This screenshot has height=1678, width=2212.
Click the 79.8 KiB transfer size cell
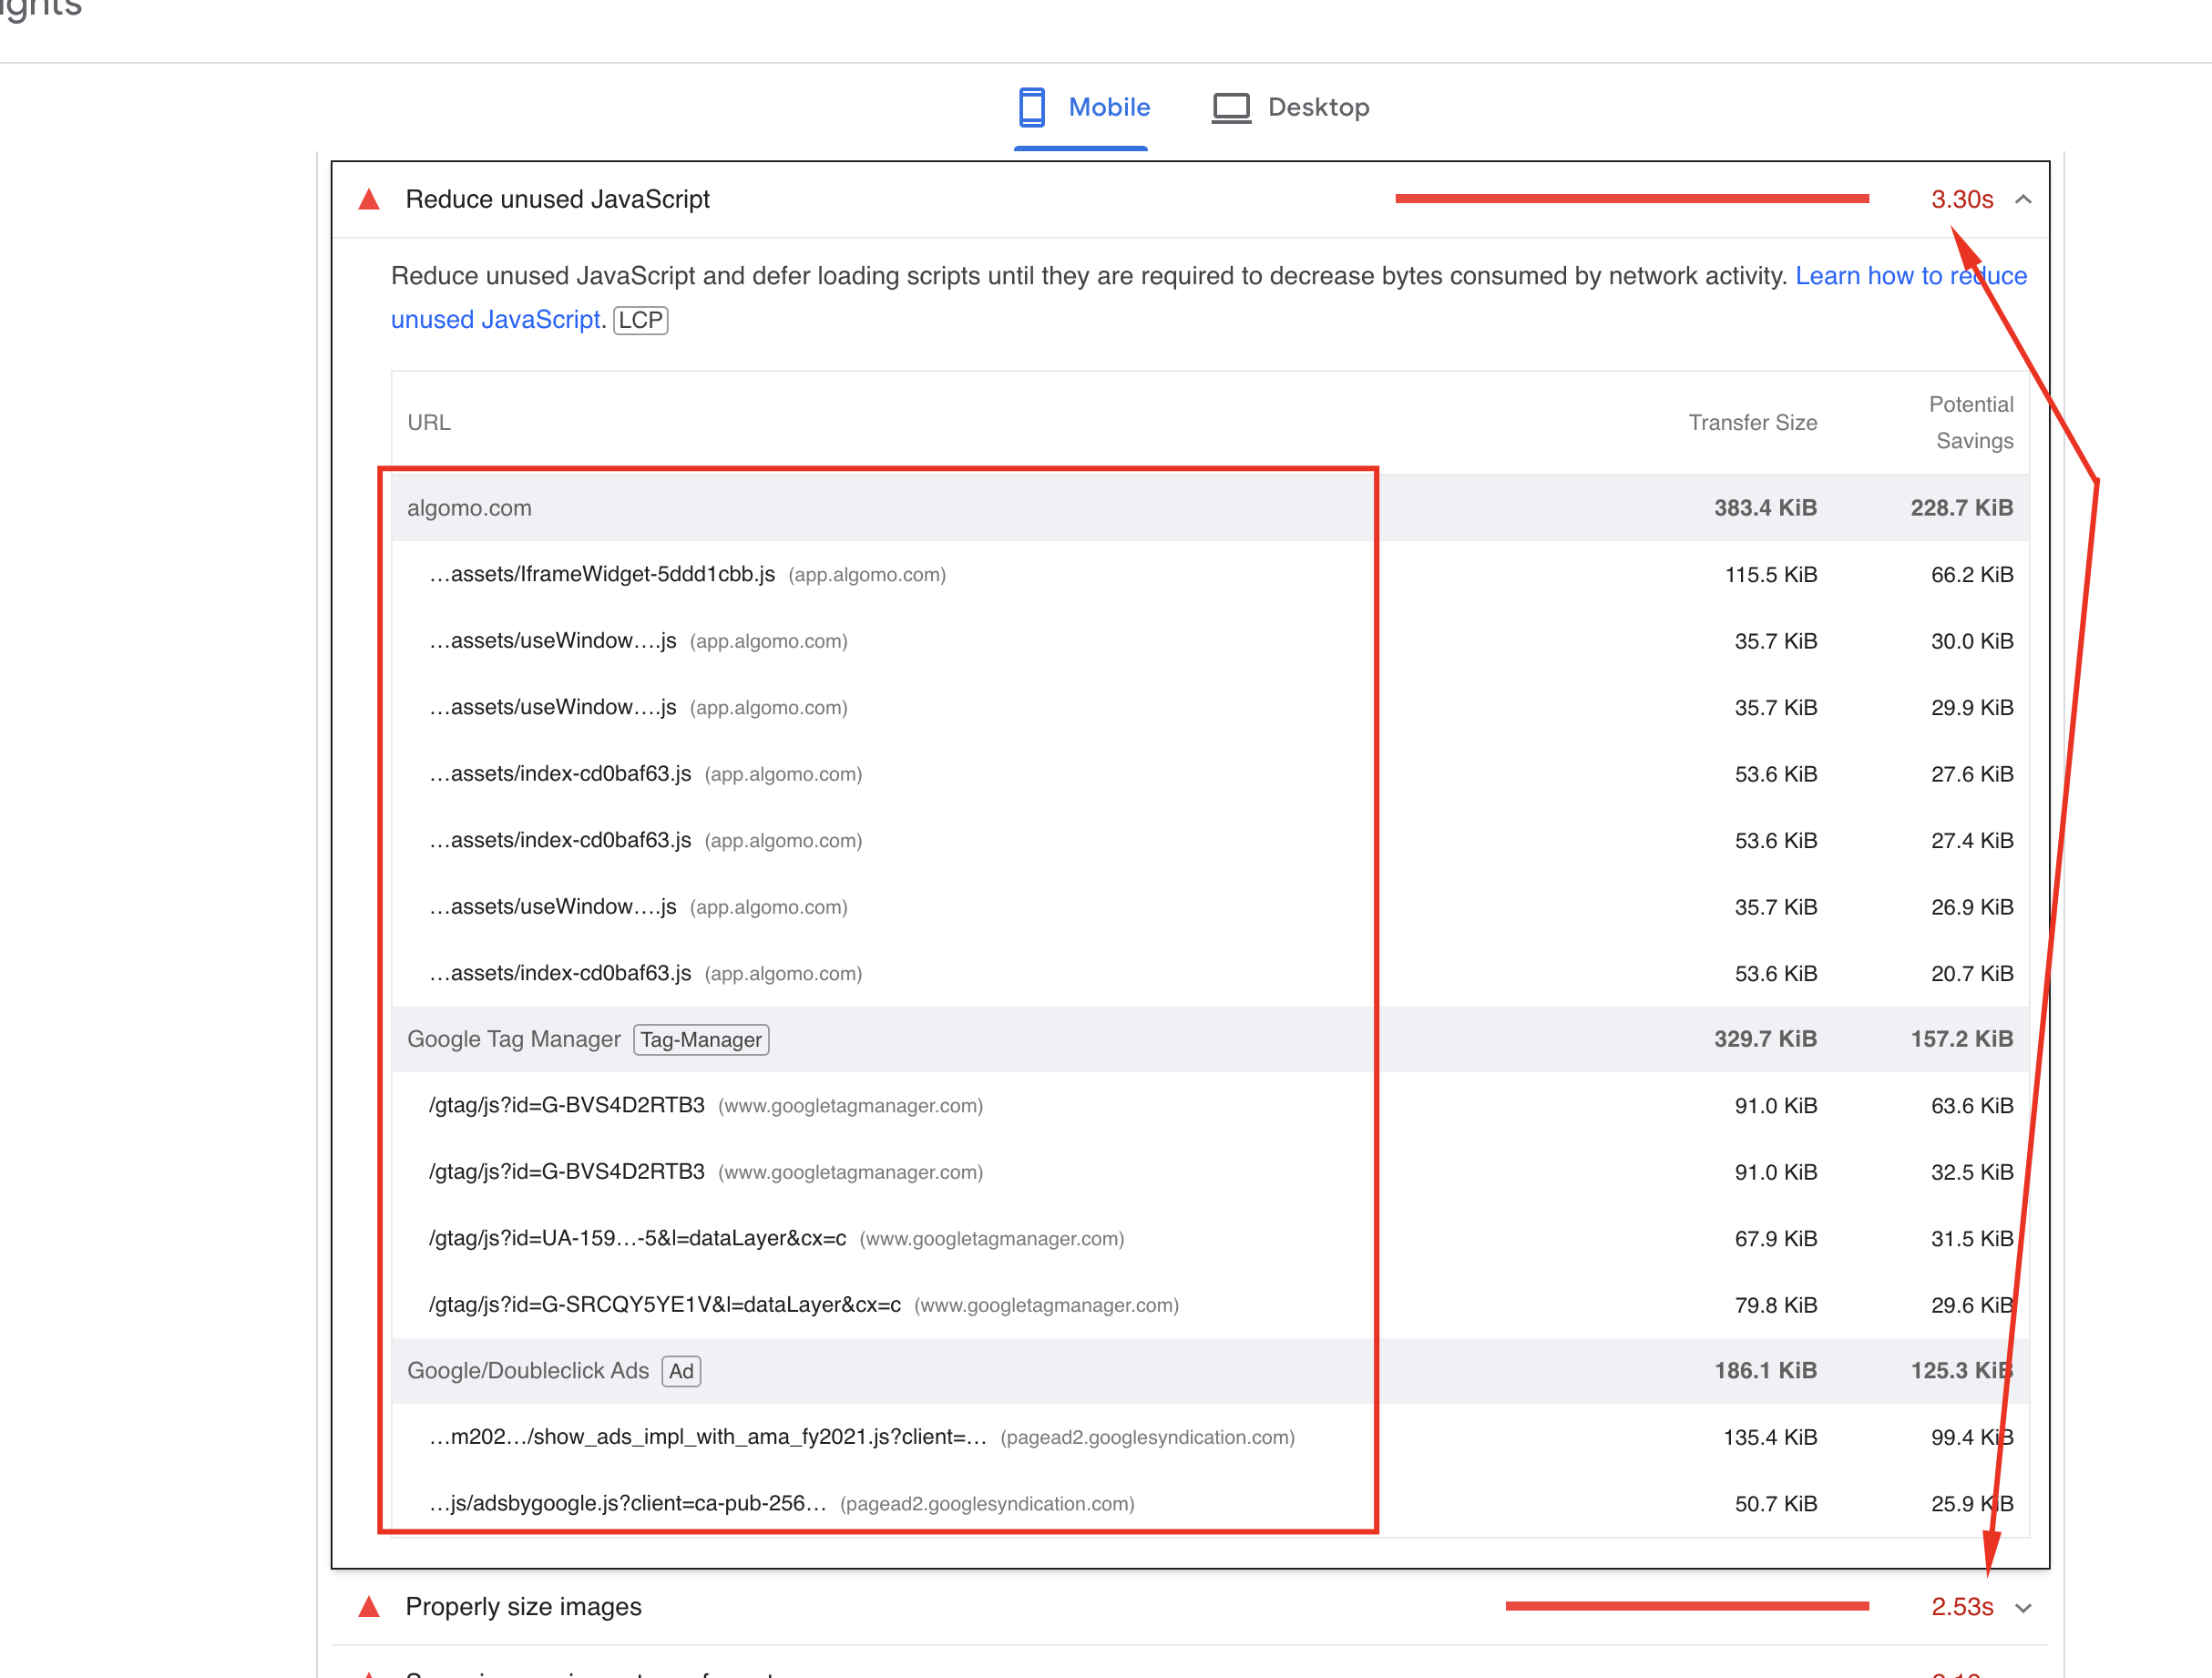pyautogui.click(x=1775, y=1305)
